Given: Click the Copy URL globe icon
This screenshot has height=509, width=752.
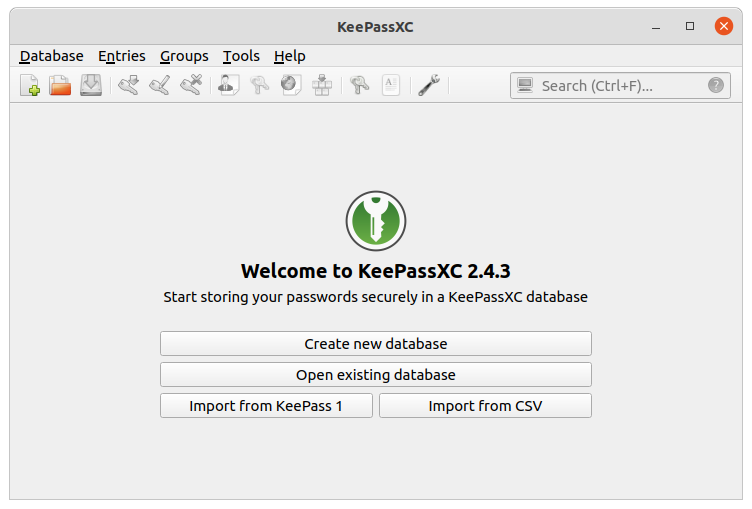Looking at the screenshot, I should (x=291, y=86).
